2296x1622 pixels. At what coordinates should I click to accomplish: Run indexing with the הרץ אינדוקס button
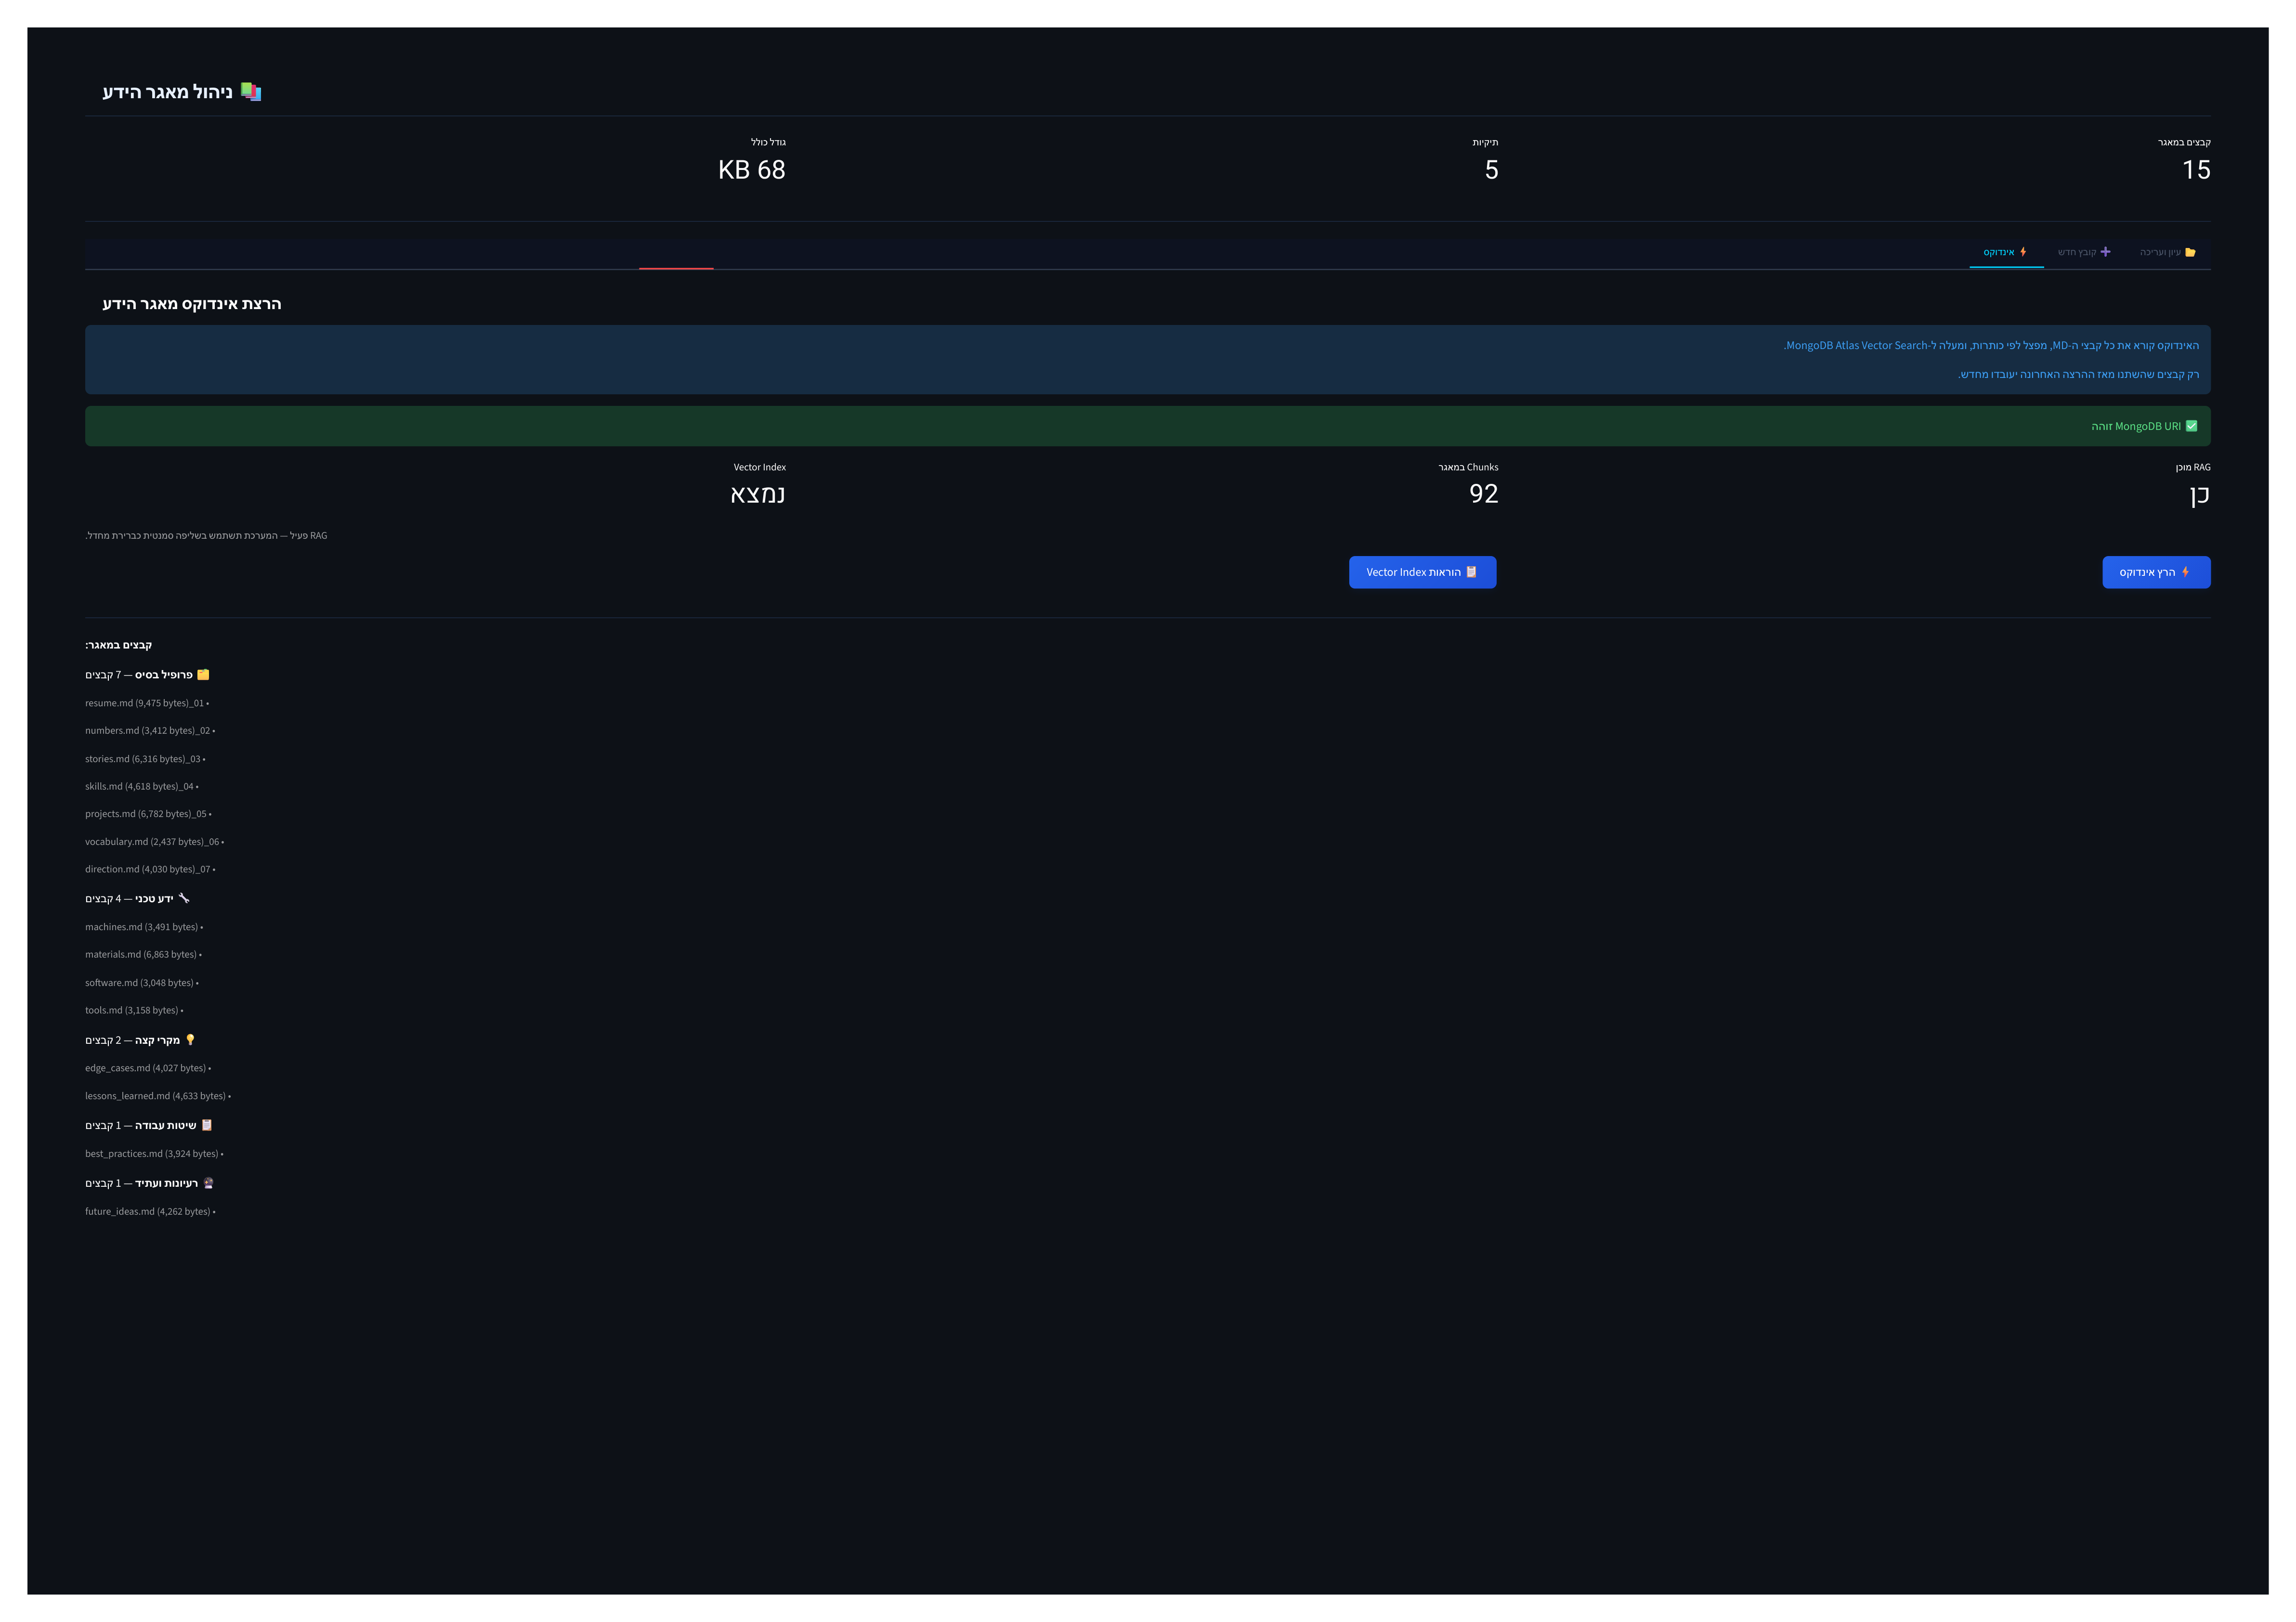pos(2156,572)
